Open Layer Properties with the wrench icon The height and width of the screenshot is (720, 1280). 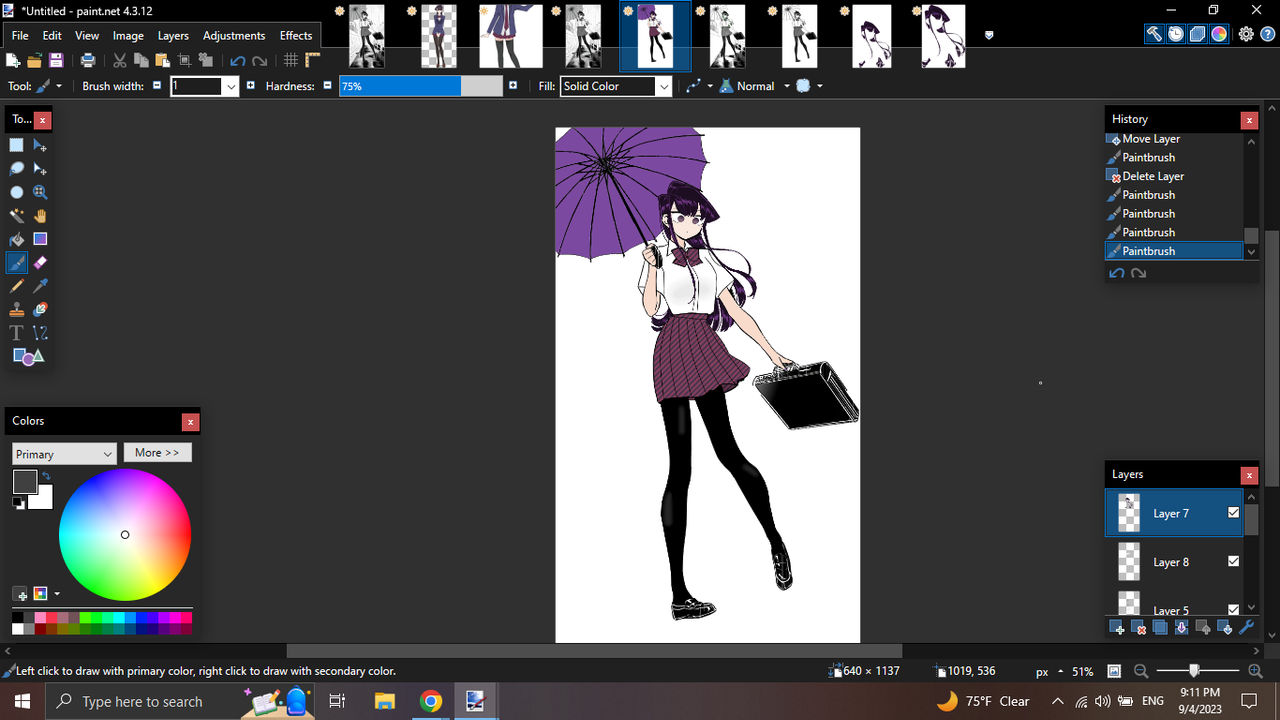(x=1246, y=627)
